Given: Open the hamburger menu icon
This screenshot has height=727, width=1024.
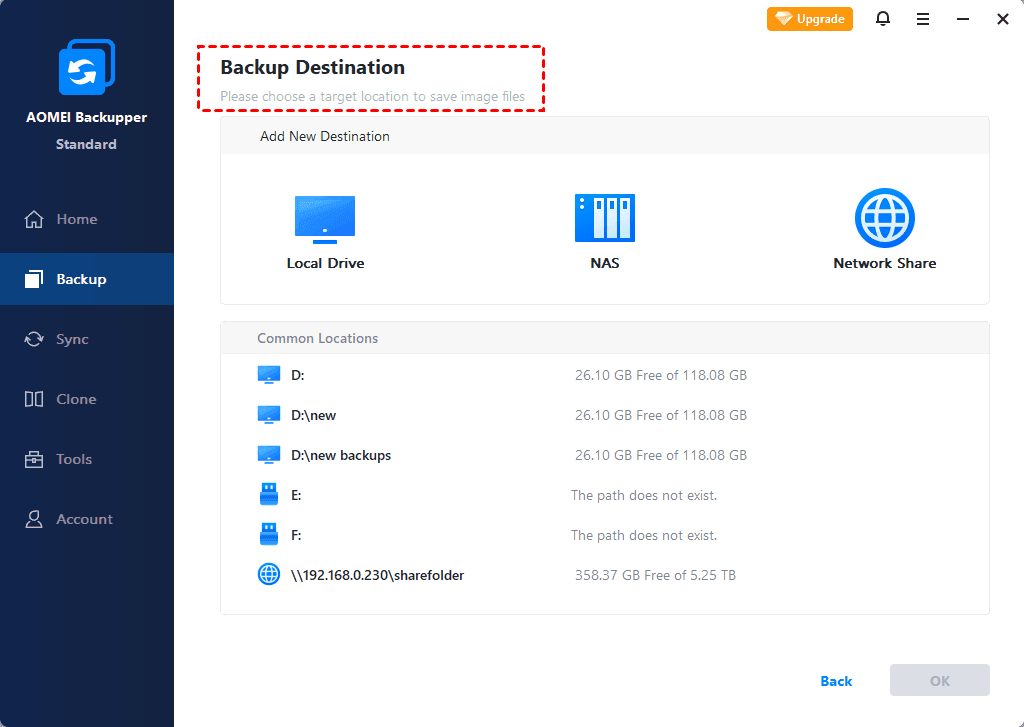Looking at the screenshot, I should [923, 19].
